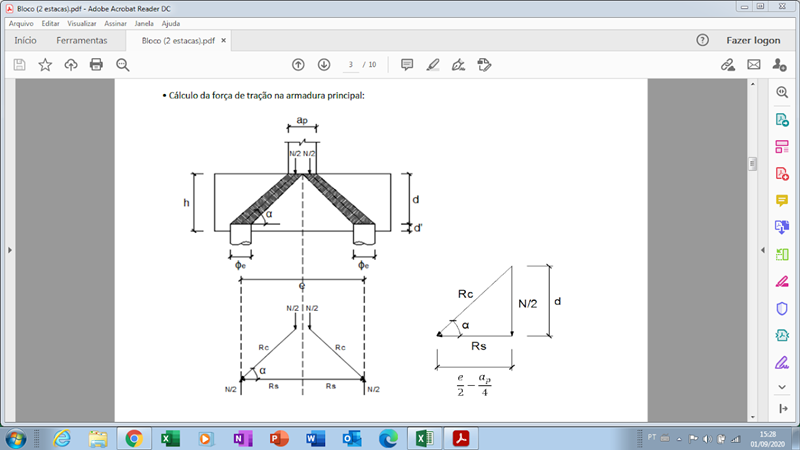
Task: Click the volume speaker tray icon
Action: pos(707,439)
